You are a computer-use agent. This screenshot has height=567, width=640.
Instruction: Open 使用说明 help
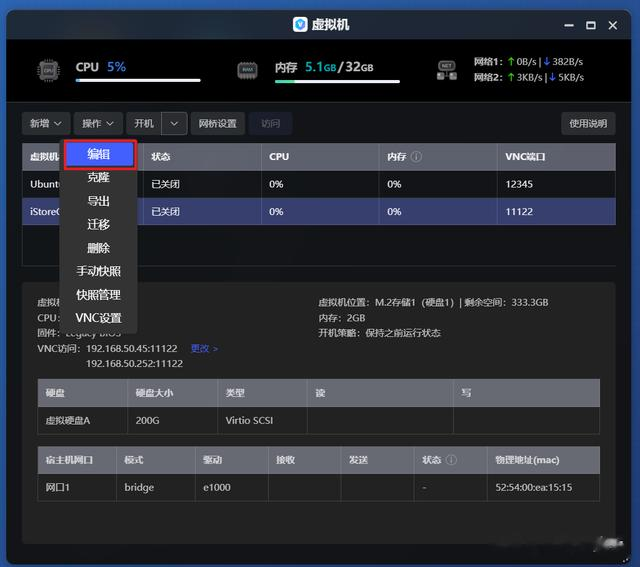[588, 123]
